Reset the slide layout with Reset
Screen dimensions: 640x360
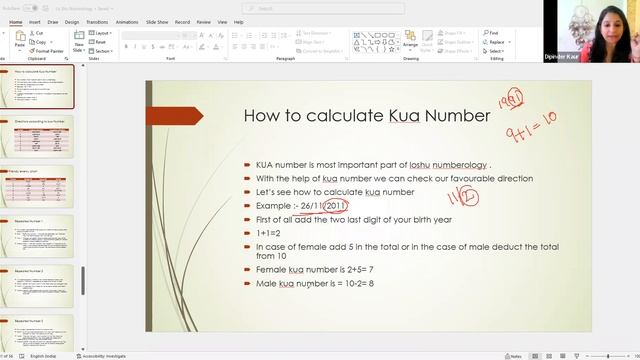(97, 42)
